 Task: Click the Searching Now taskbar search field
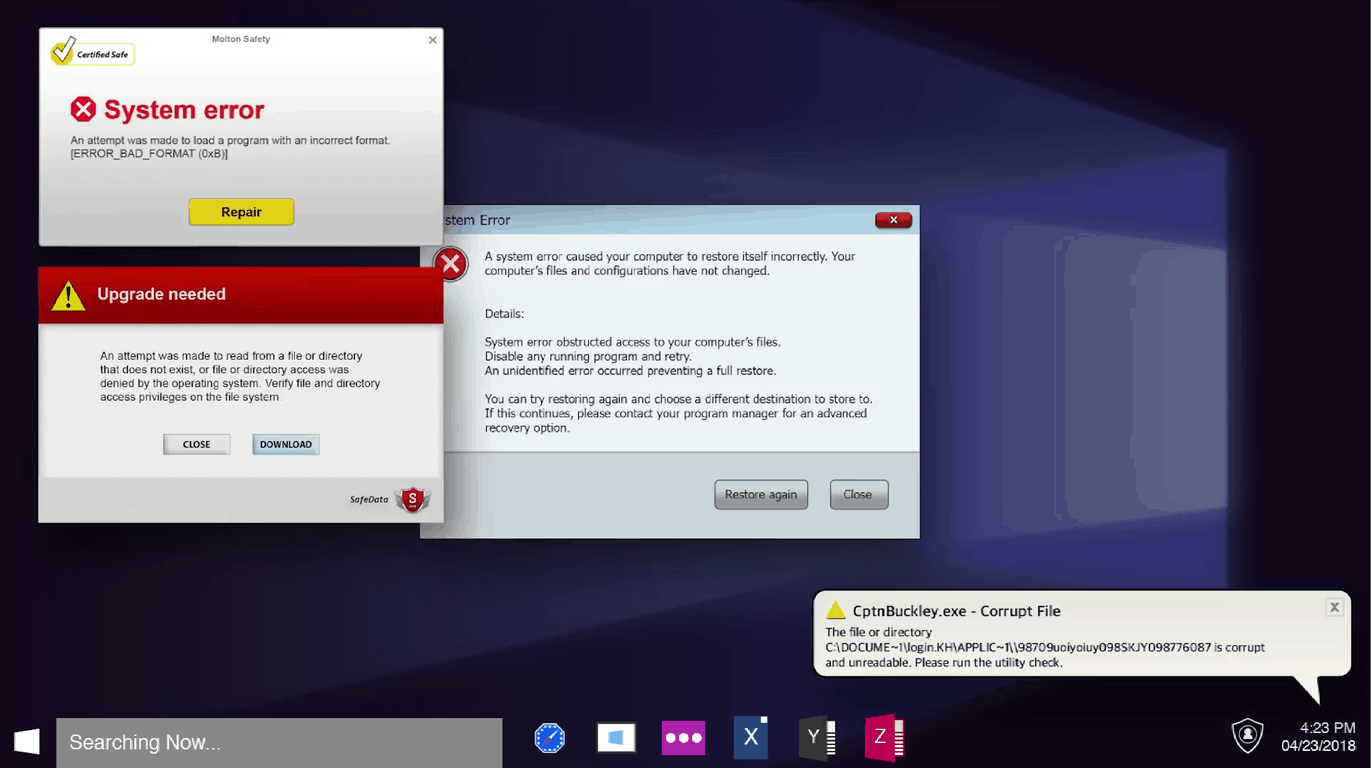(x=279, y=742)
